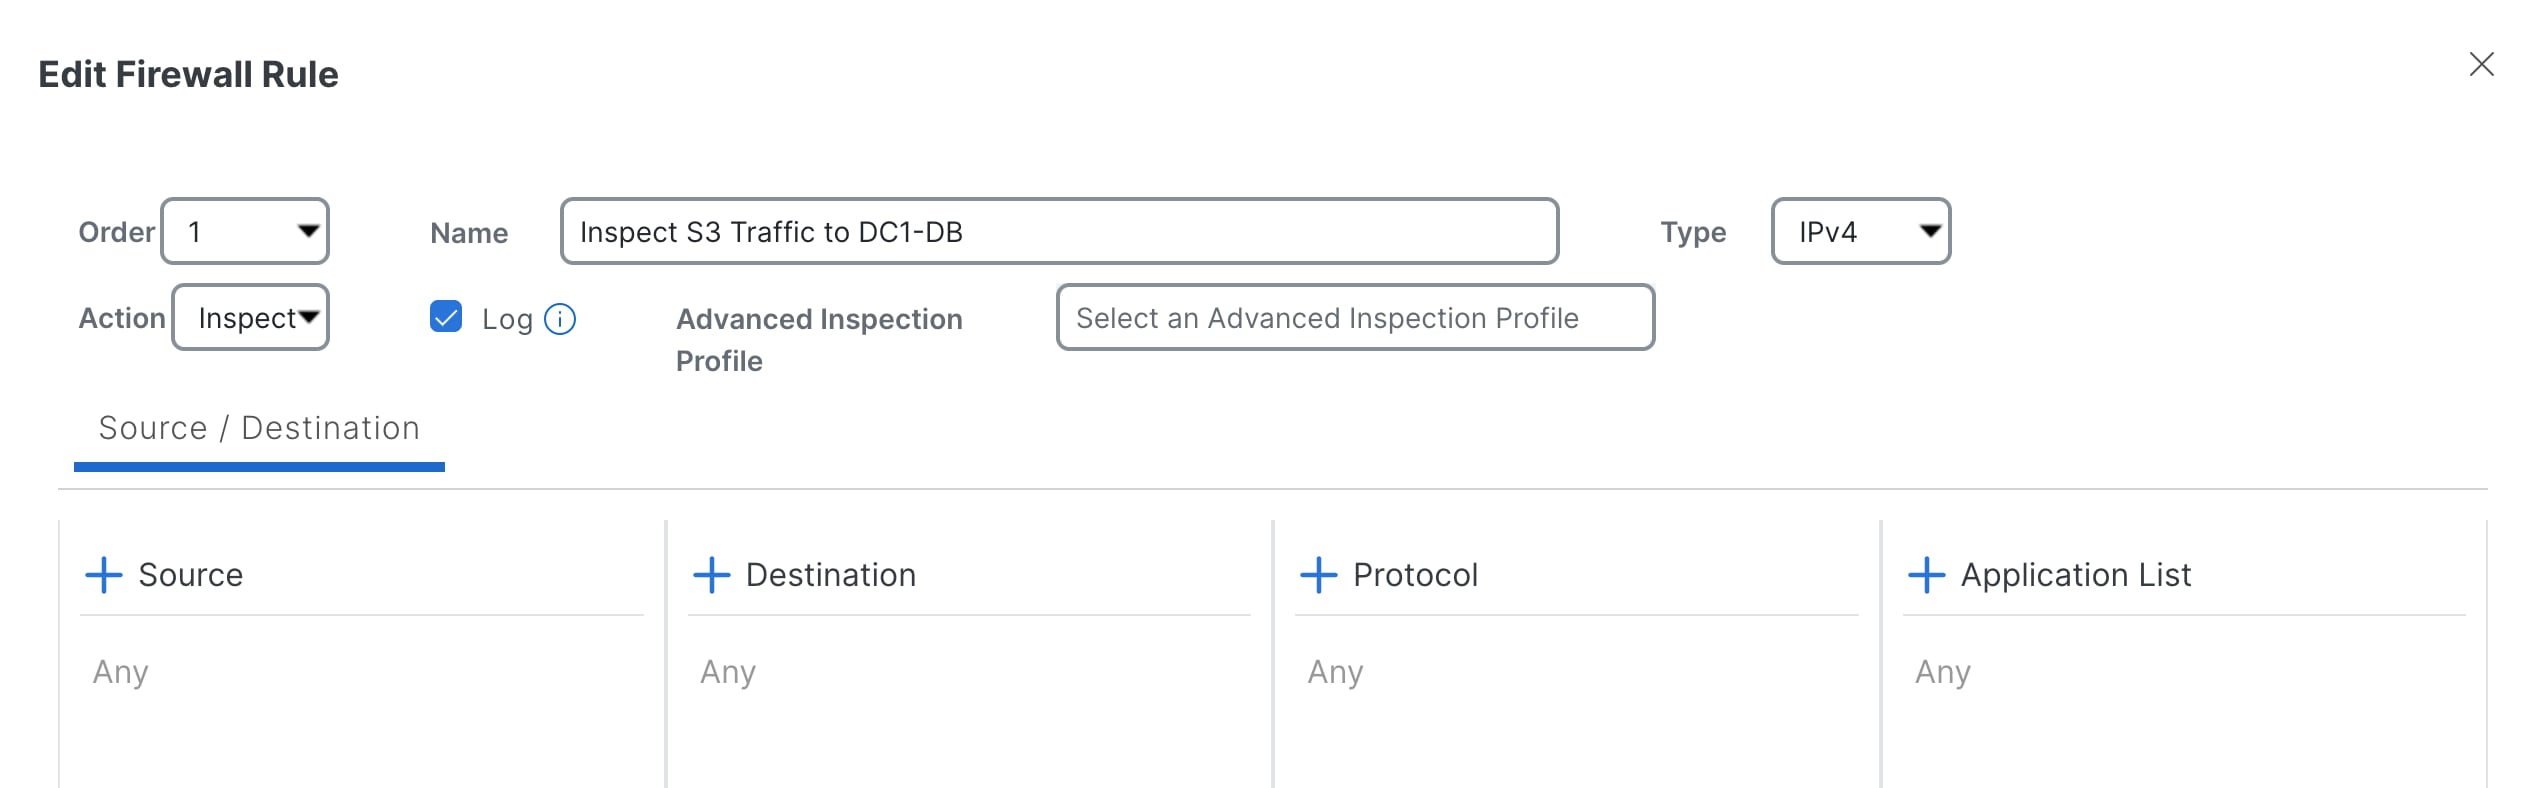This screenshot has height=788, width=2546.
Task: Close the Edit Firewall Rule dialog
Action: 2481,65
